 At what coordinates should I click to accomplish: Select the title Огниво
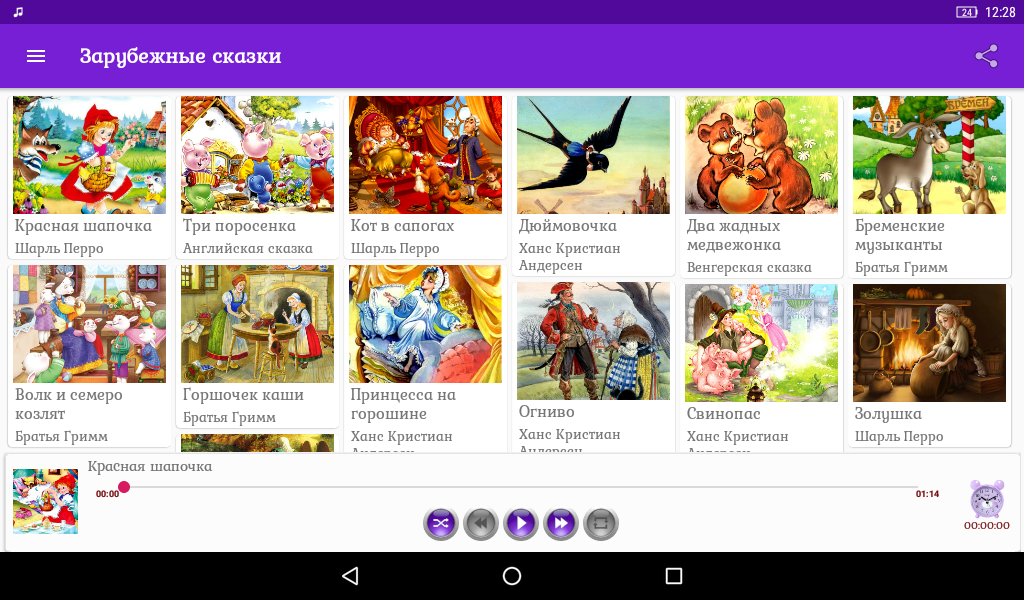click(547, 412)
